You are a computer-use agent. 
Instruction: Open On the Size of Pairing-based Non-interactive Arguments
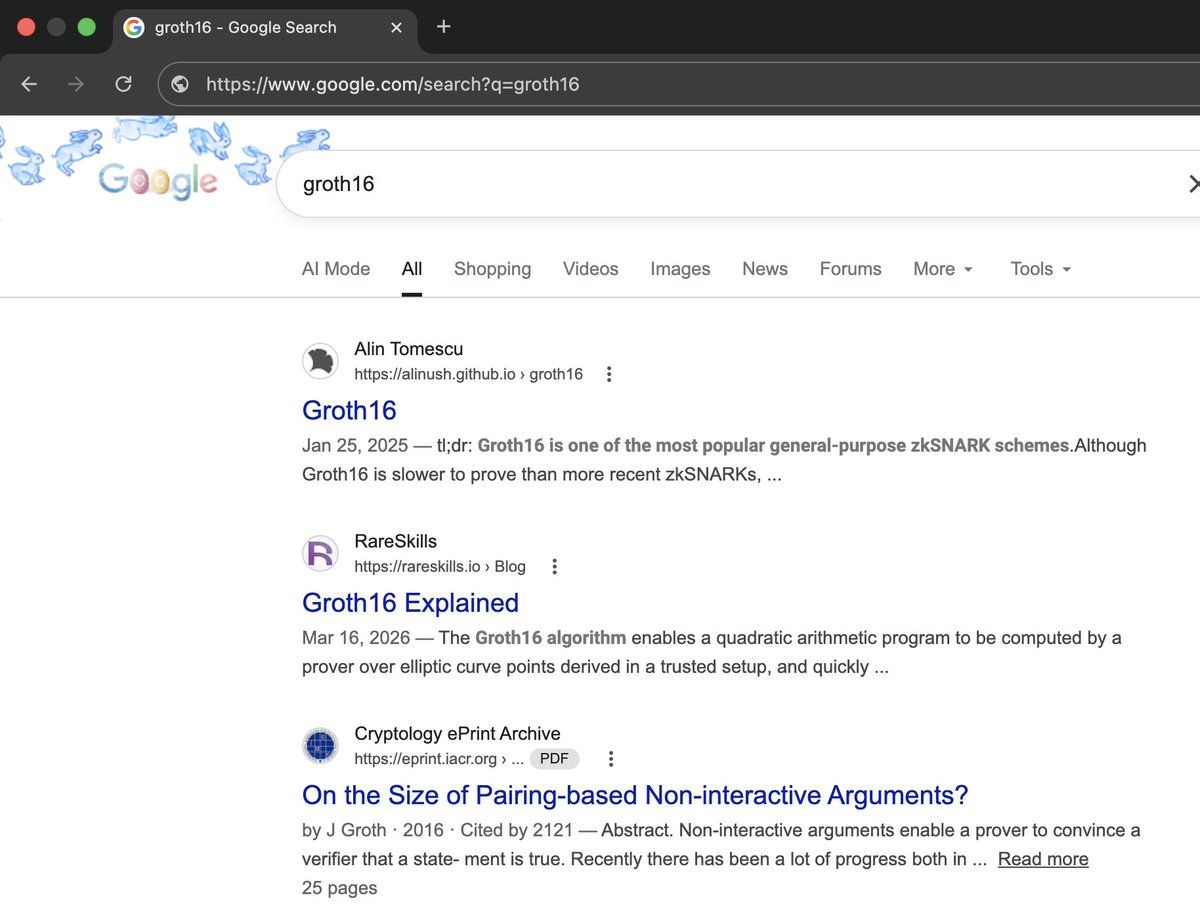[x=635, y=795]
